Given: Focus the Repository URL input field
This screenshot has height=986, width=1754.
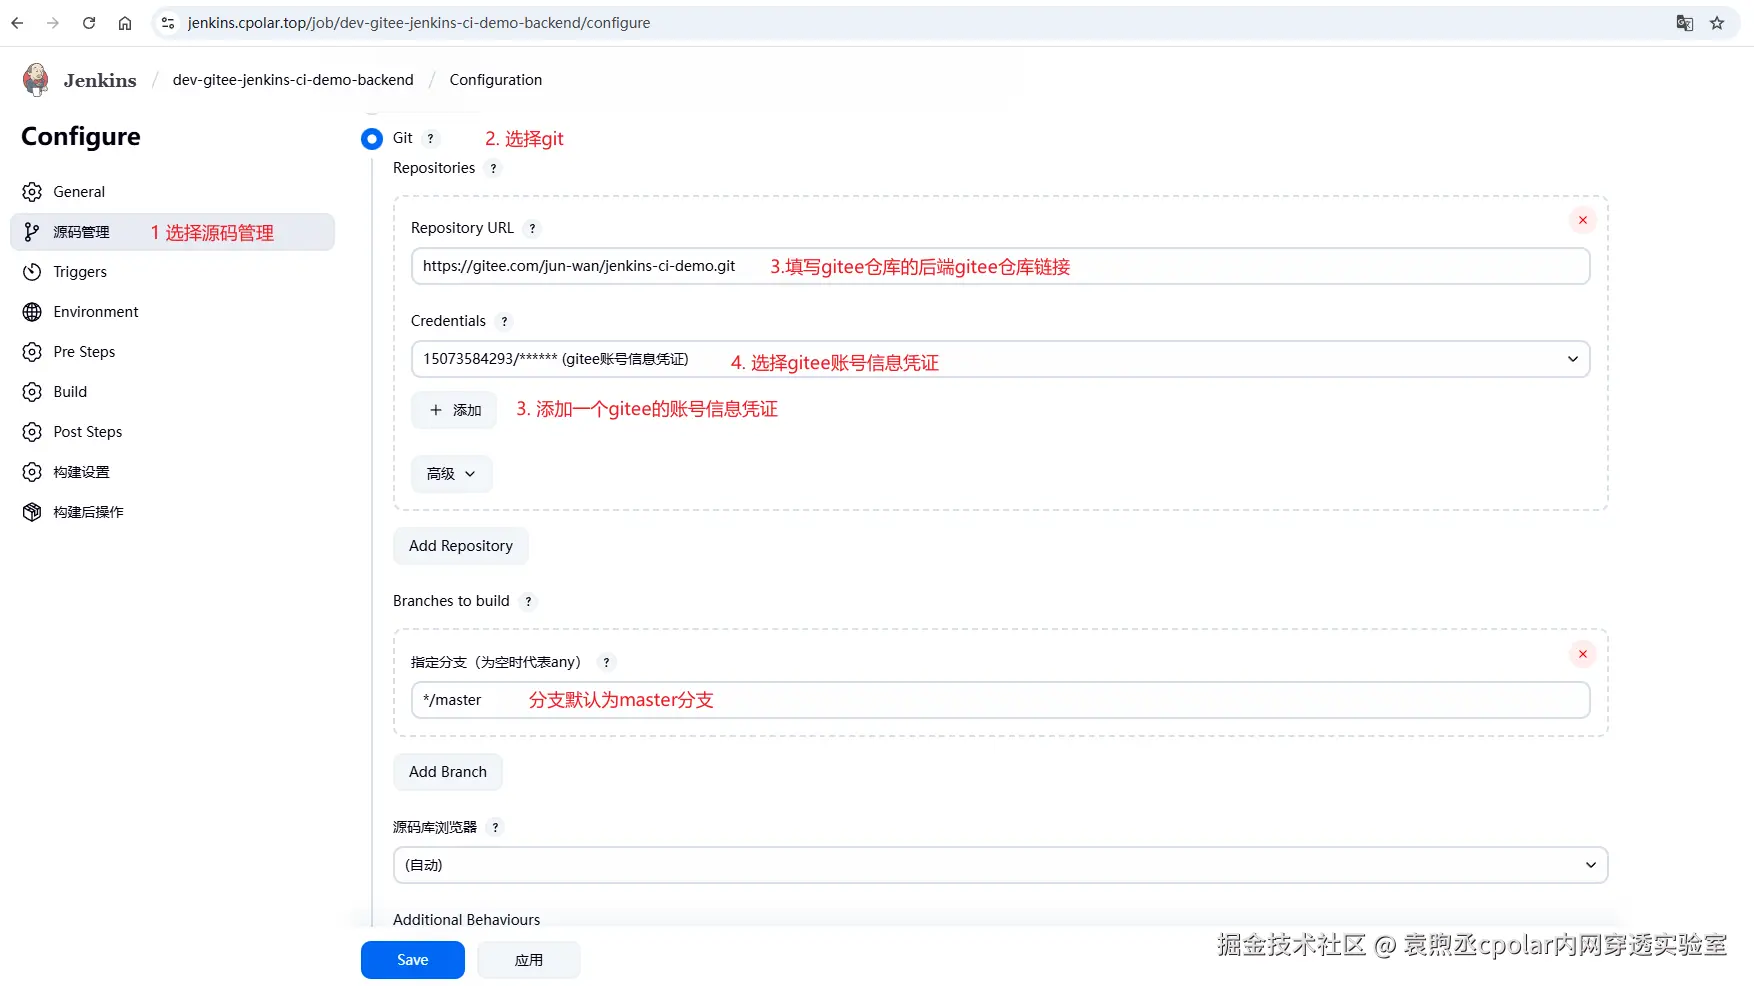Looking at the screenshot, I should tap(1000, 266).
